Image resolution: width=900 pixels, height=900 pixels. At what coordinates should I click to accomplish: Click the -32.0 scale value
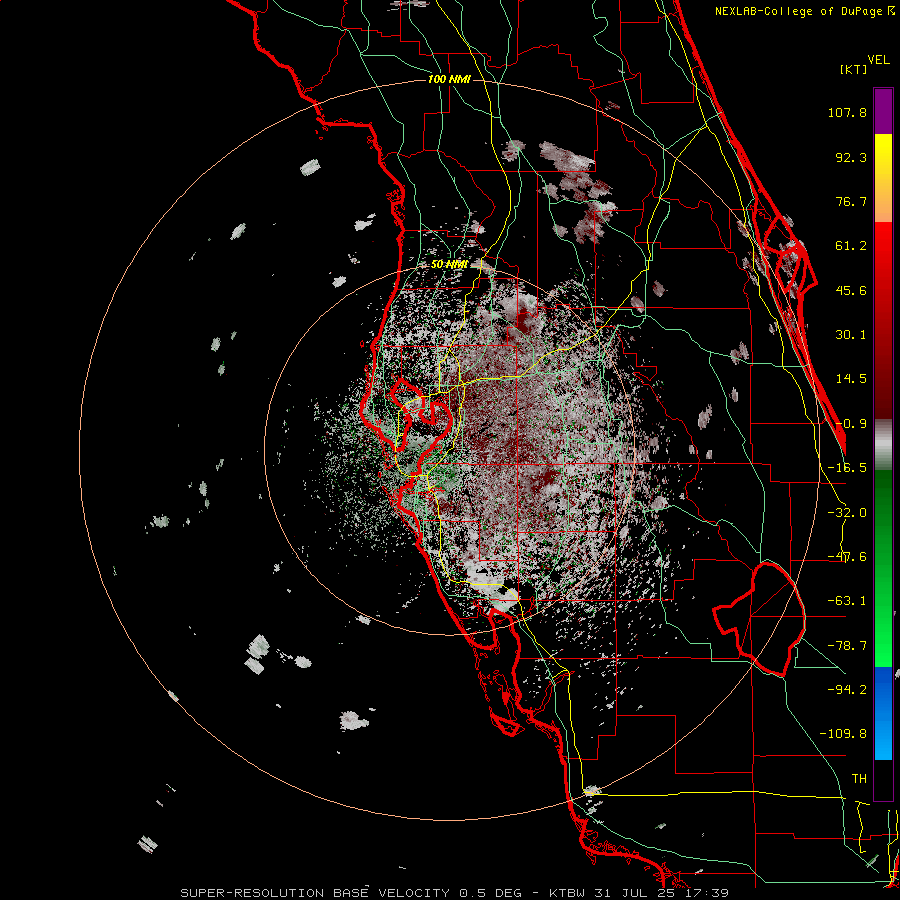pyautogui.click(x=847, y=513)
